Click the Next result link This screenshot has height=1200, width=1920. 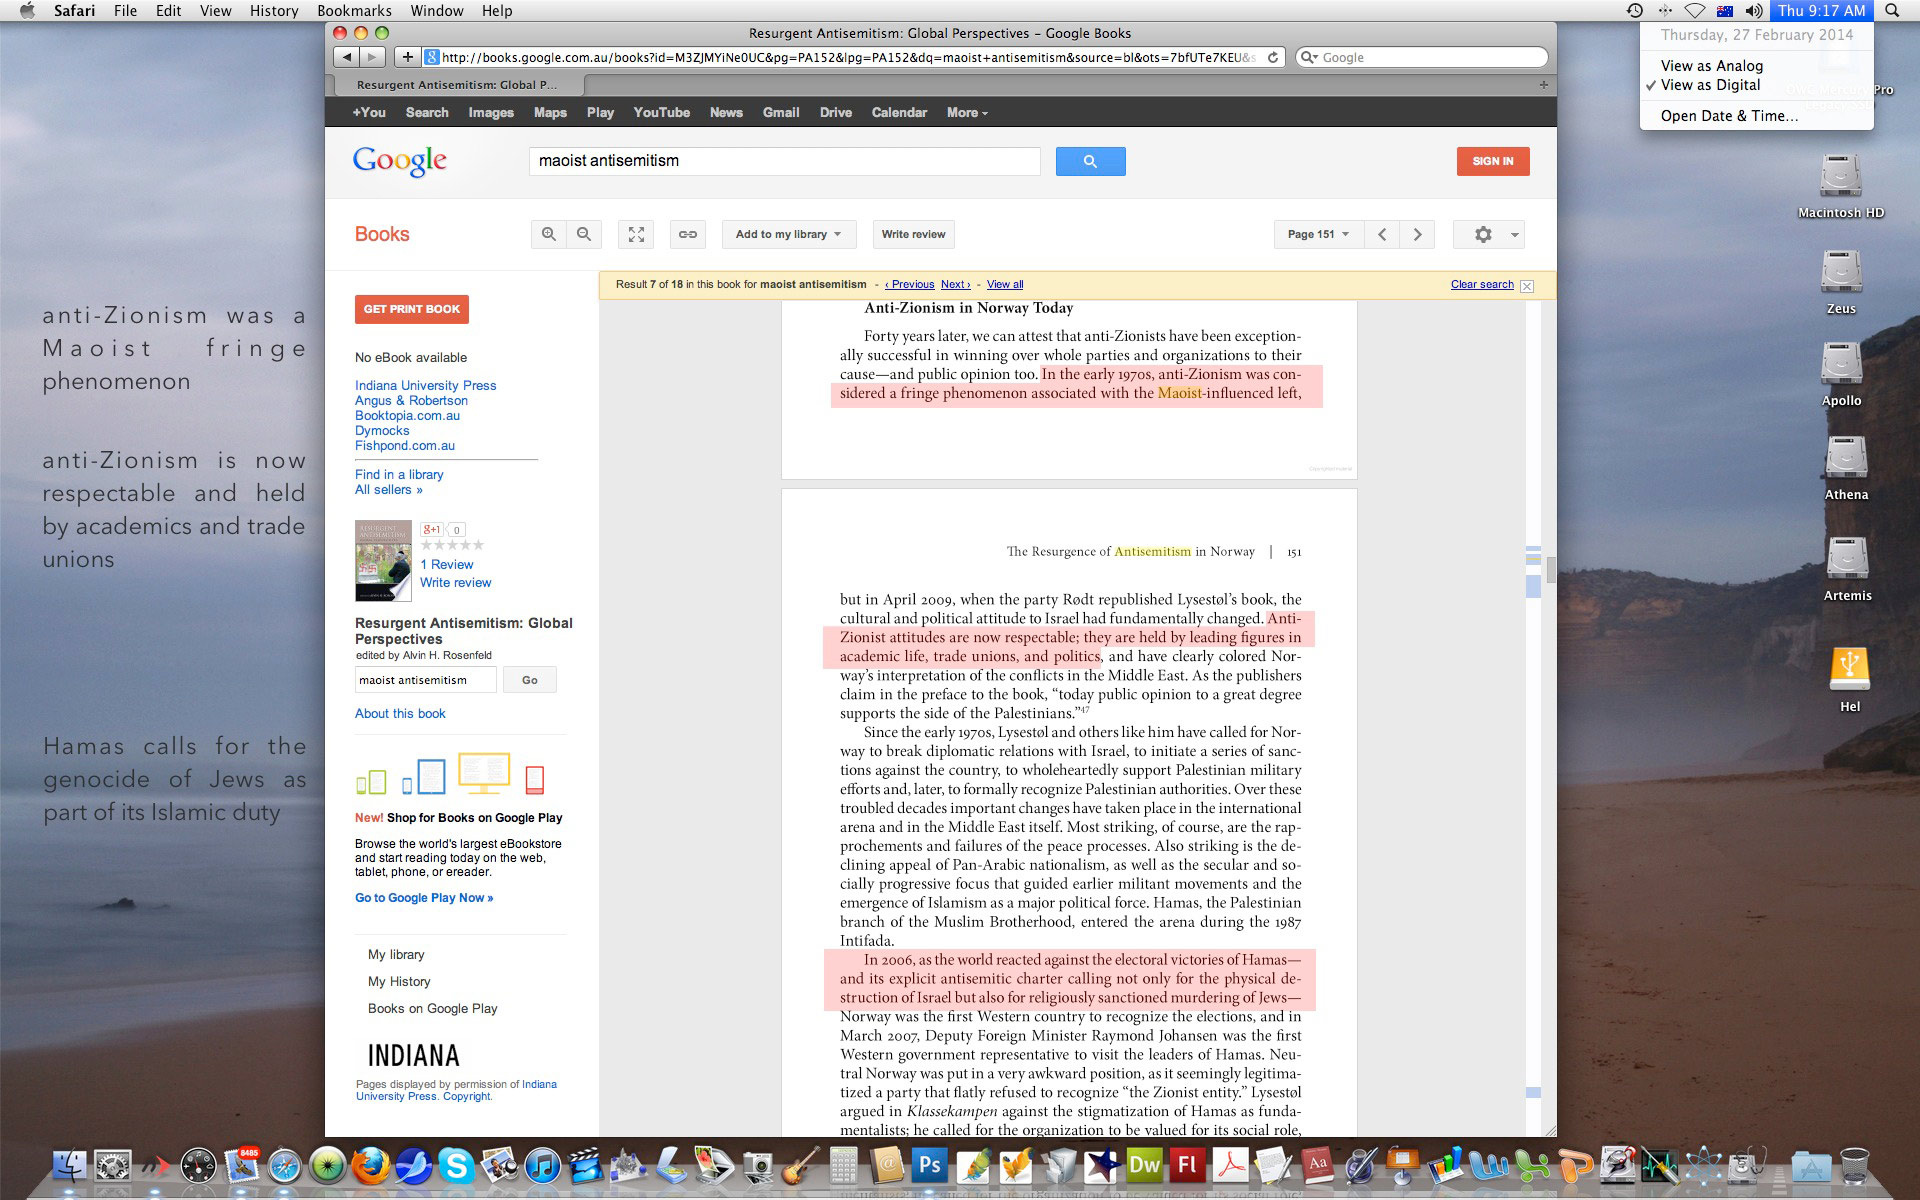coord(955,285)
